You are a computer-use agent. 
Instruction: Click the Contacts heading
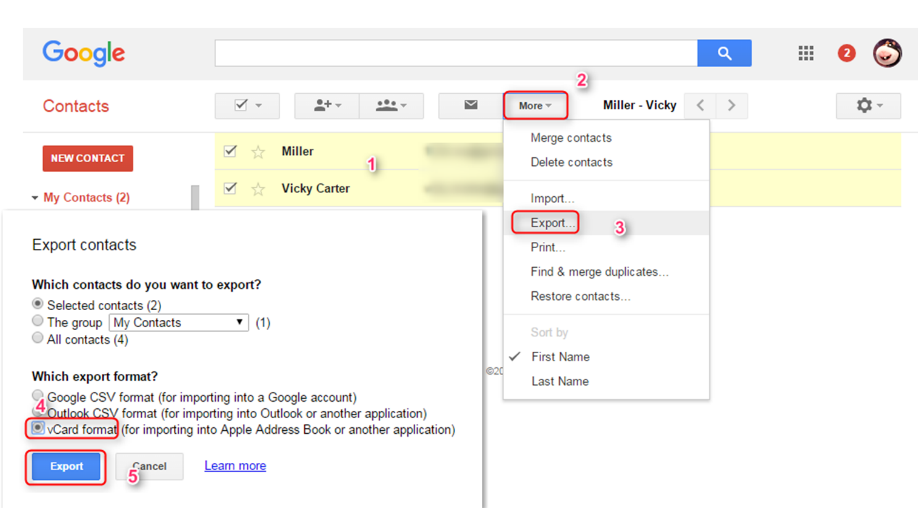click(76, 106)
